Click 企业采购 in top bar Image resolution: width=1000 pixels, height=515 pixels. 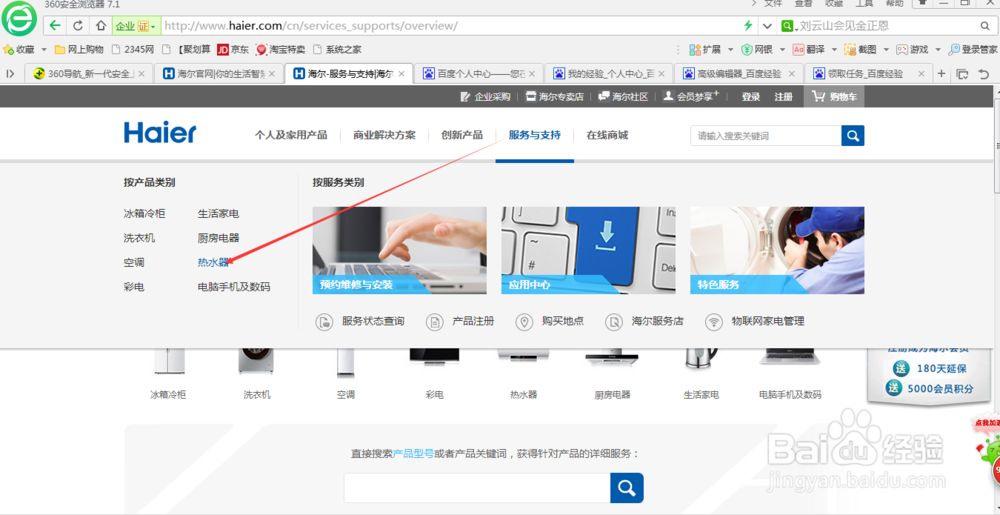tap(486, 97)
